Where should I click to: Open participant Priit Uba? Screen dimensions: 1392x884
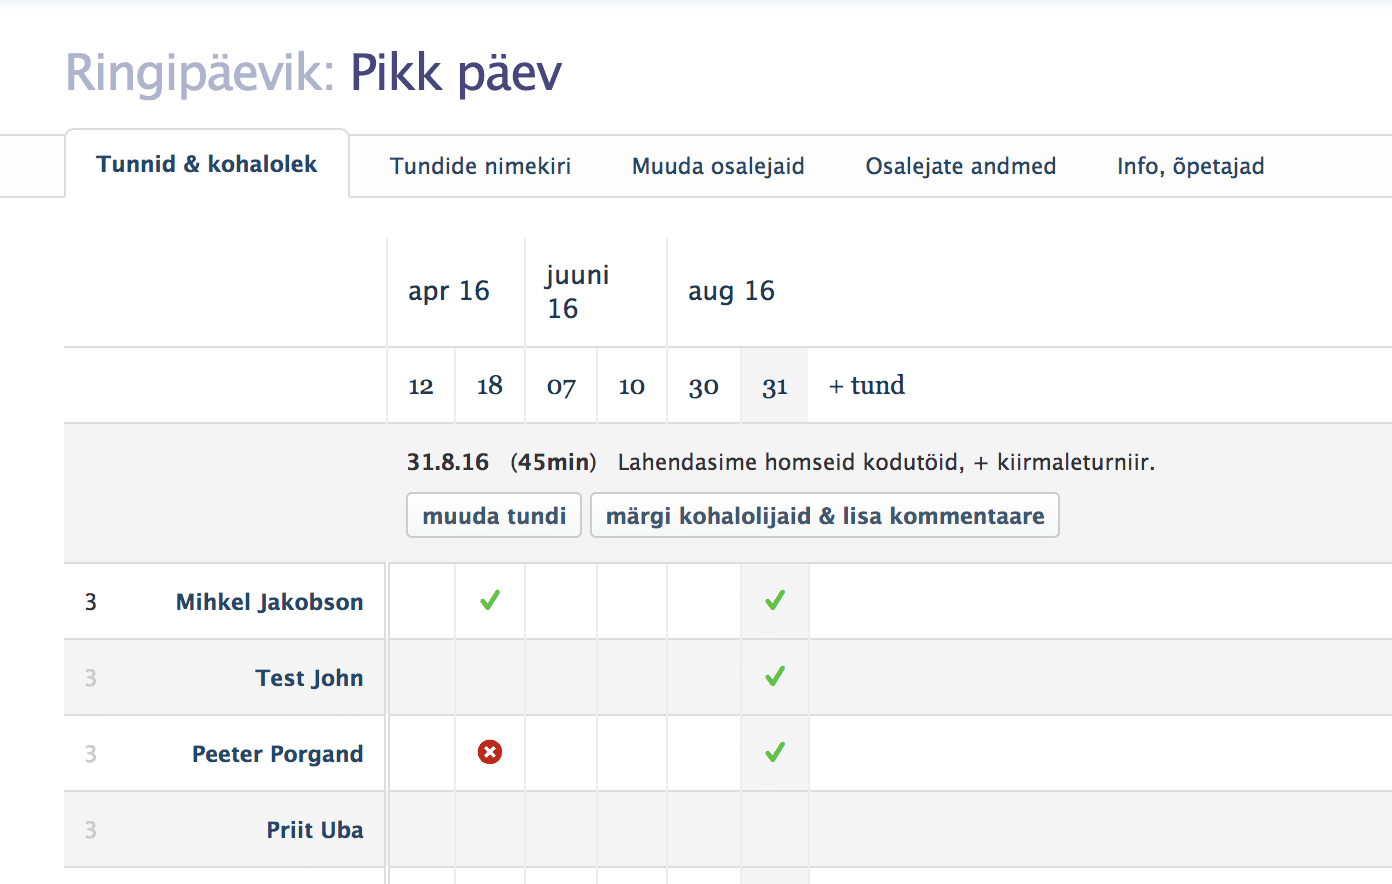[314, 830]
